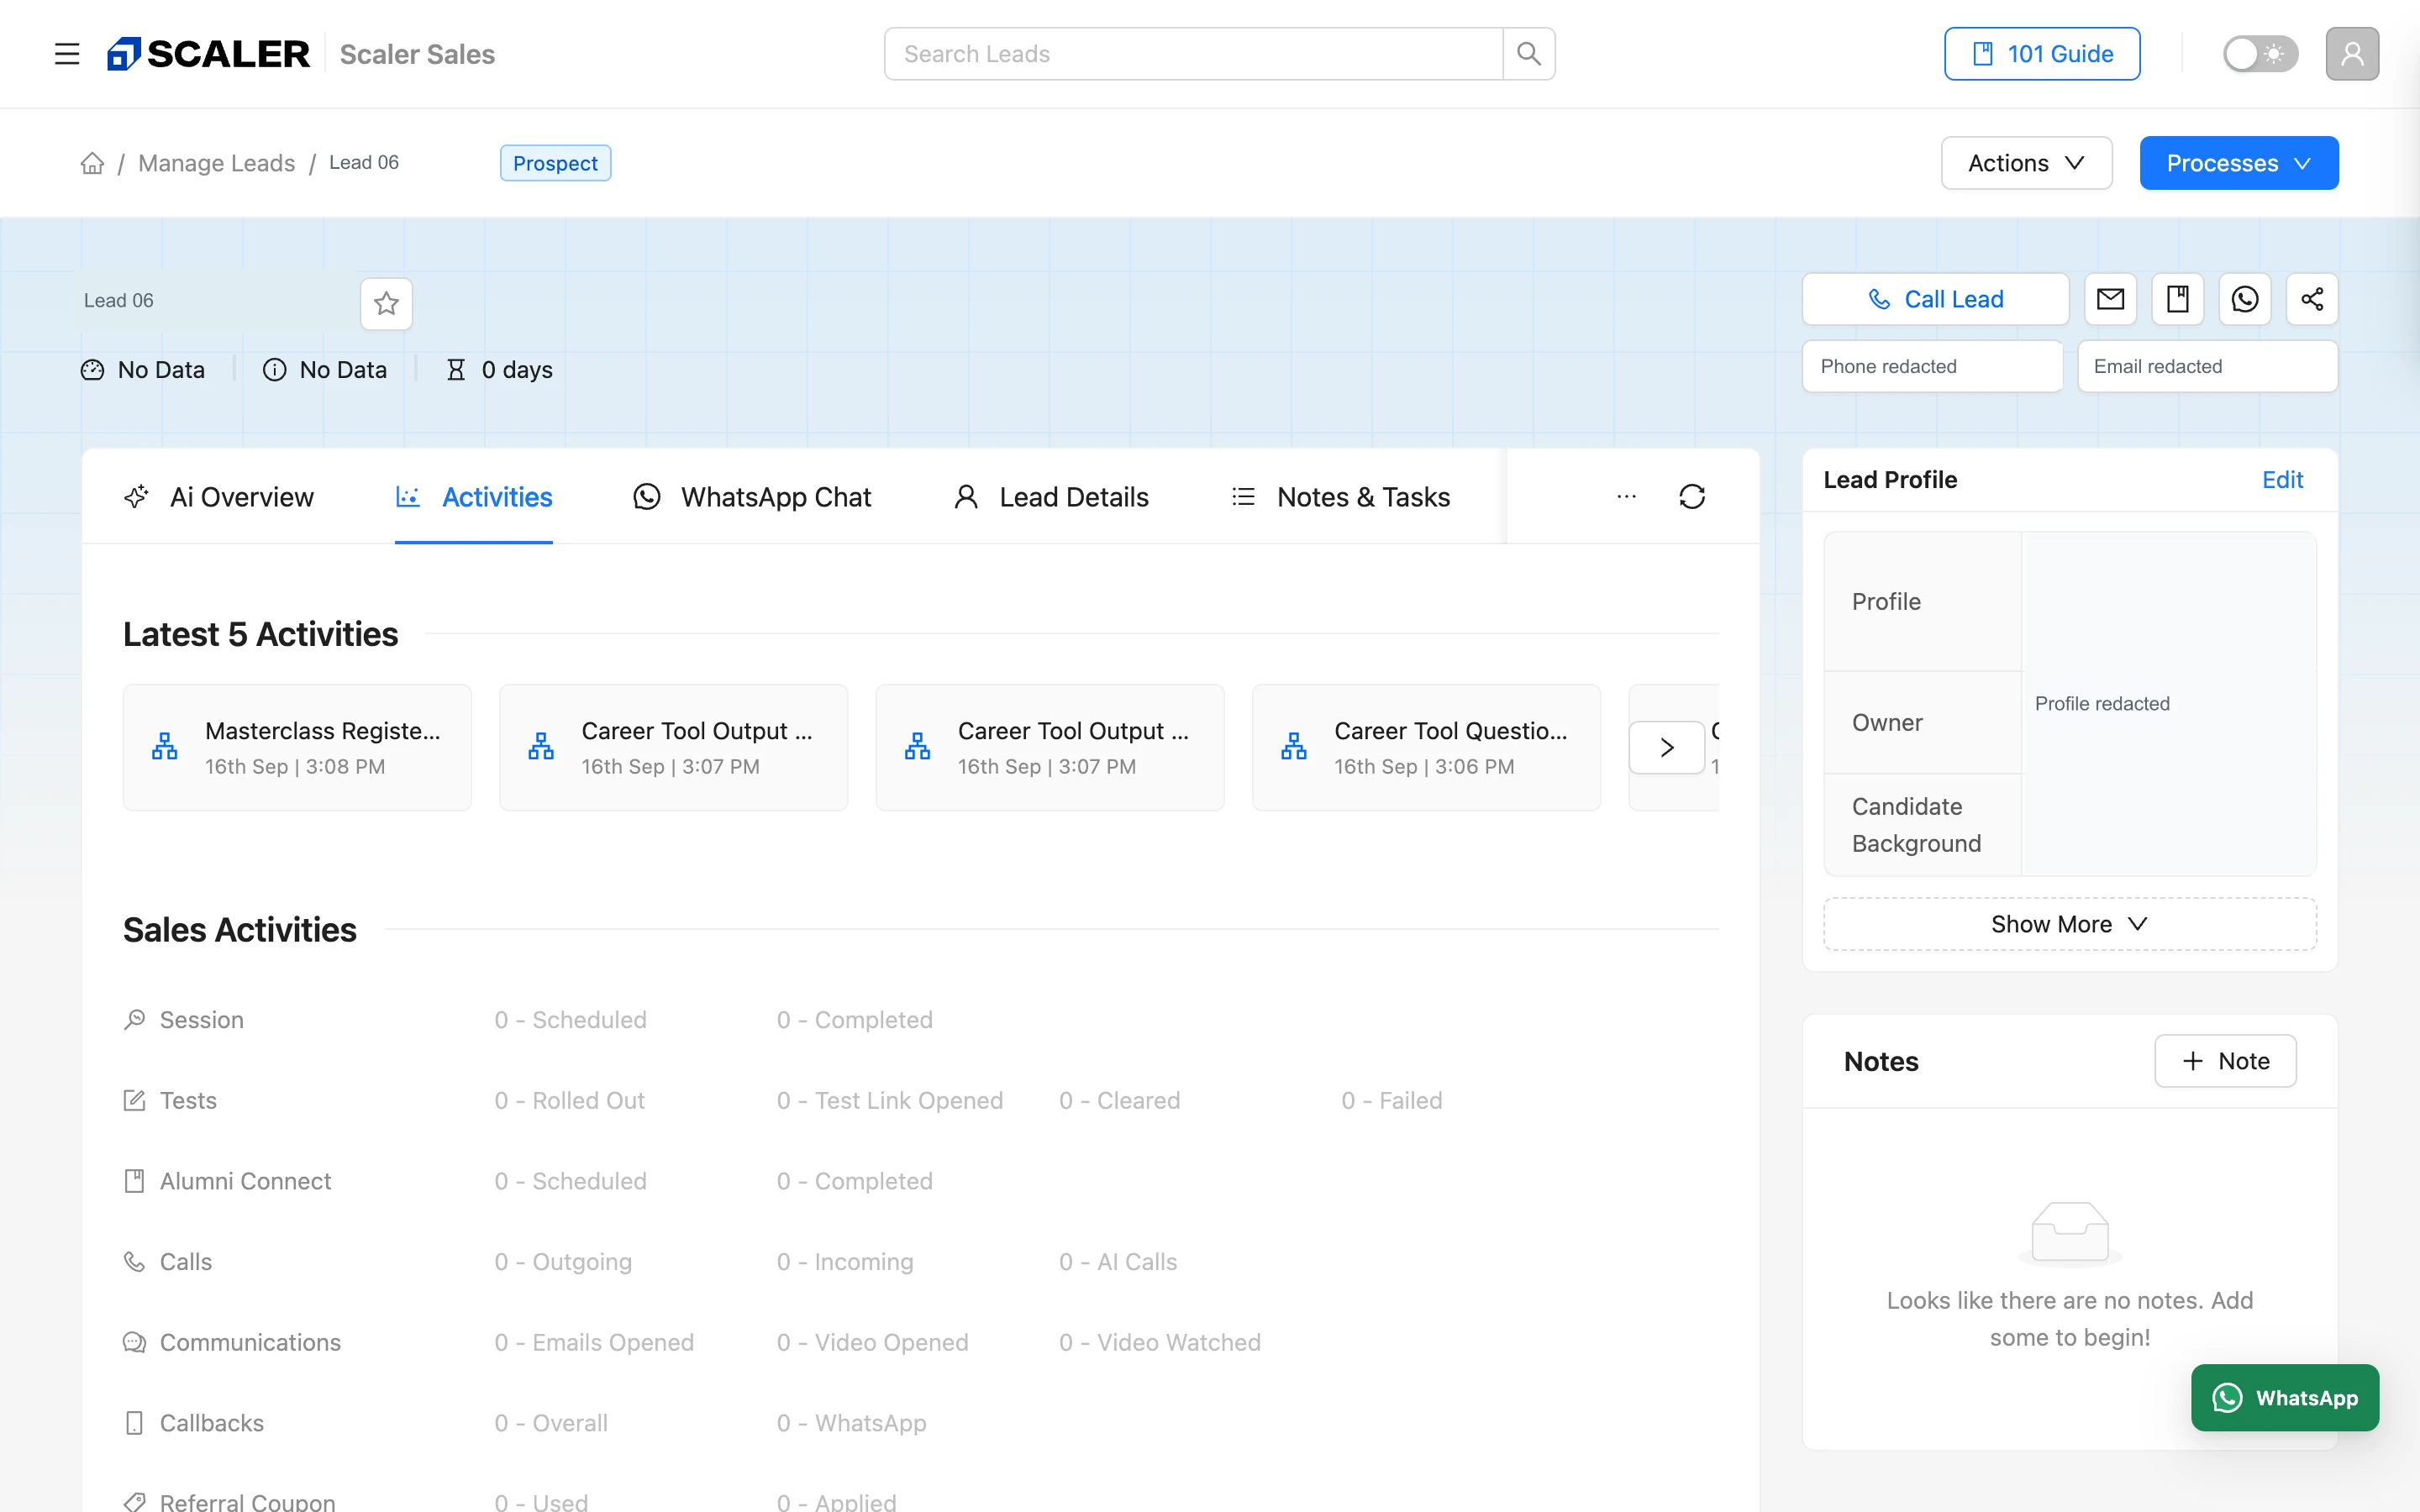The height and width of the screenshot is (1512, 2420).
Task: Toggle the light/dark theme switch
Action: click(x=2260, y=54)
